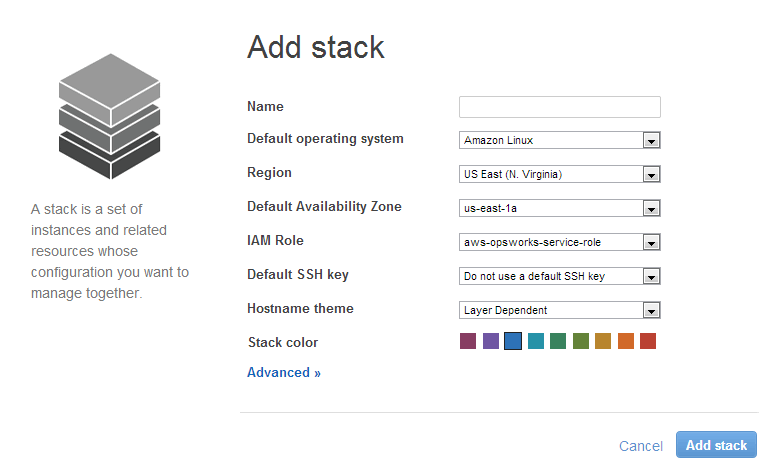Select the blue stack color swatch
Screen dimensions: 765x468
tap(513, 341)
